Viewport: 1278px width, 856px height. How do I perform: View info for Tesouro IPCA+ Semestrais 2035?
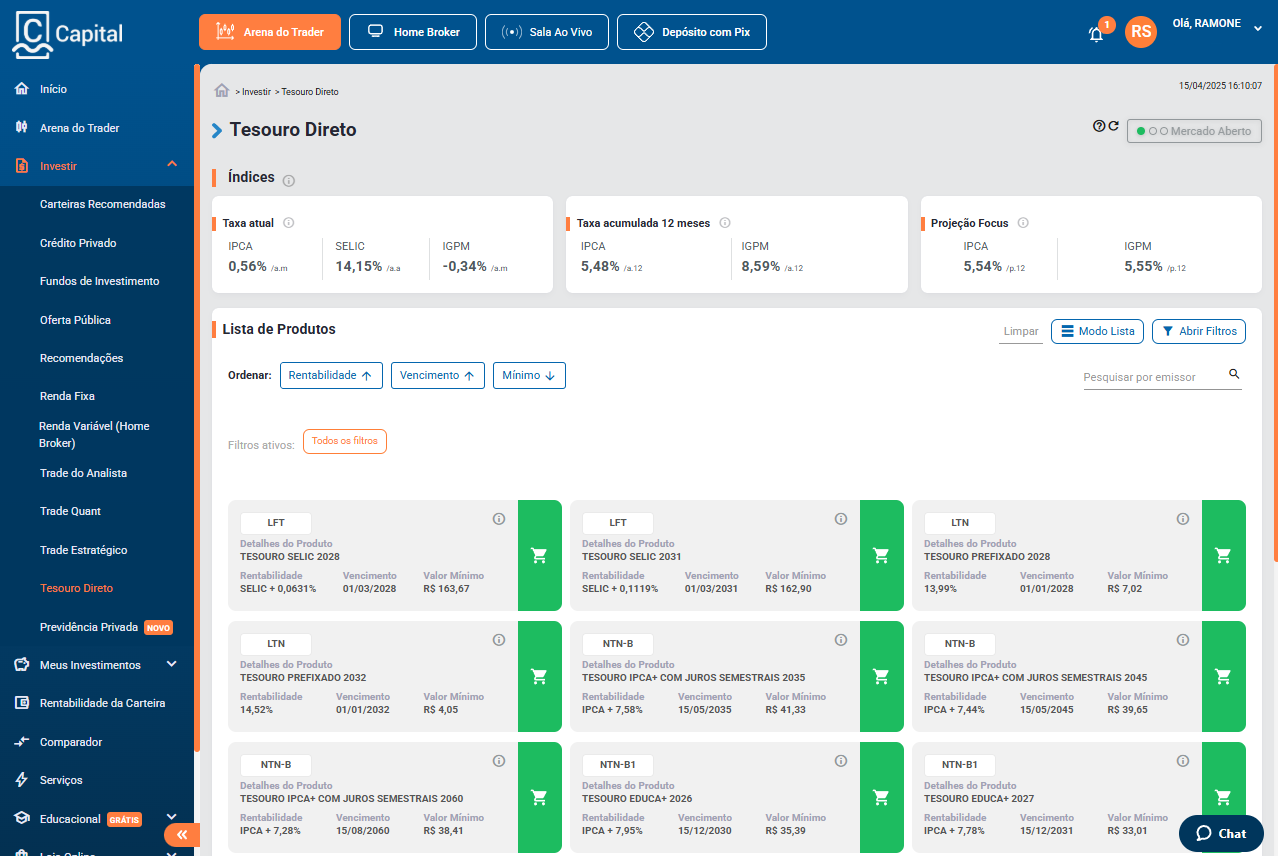pos(841,640)
